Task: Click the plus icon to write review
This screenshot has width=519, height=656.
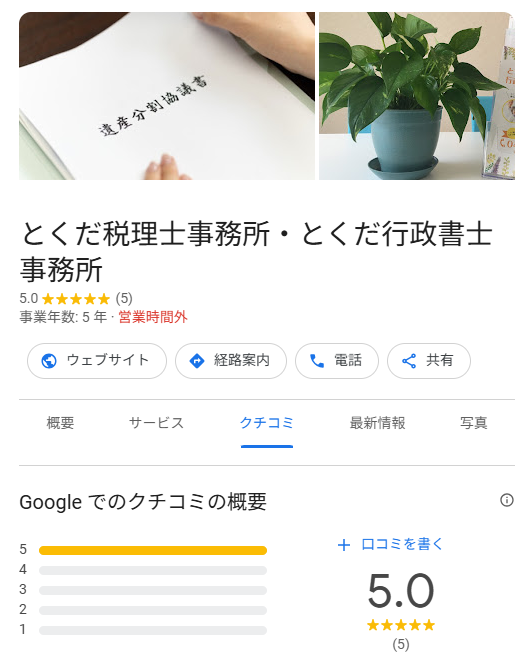Action: (x=343, y=545)
